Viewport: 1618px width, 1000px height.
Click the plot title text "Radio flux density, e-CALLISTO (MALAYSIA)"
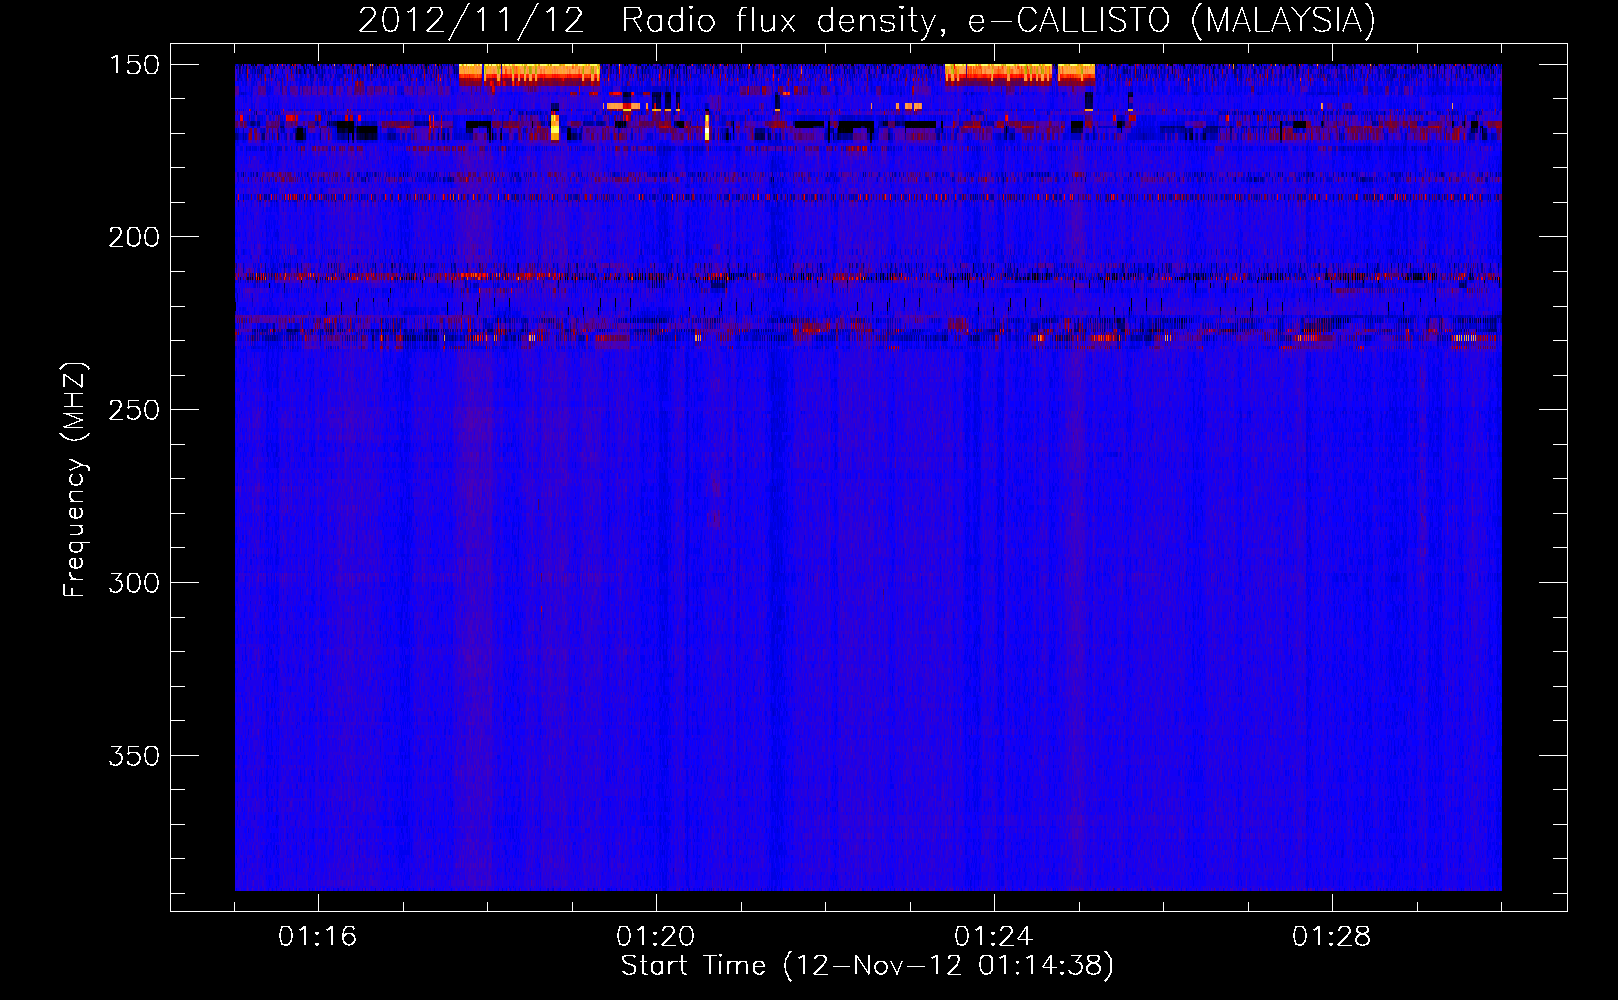pyautogui.click(x=998, y=21)
